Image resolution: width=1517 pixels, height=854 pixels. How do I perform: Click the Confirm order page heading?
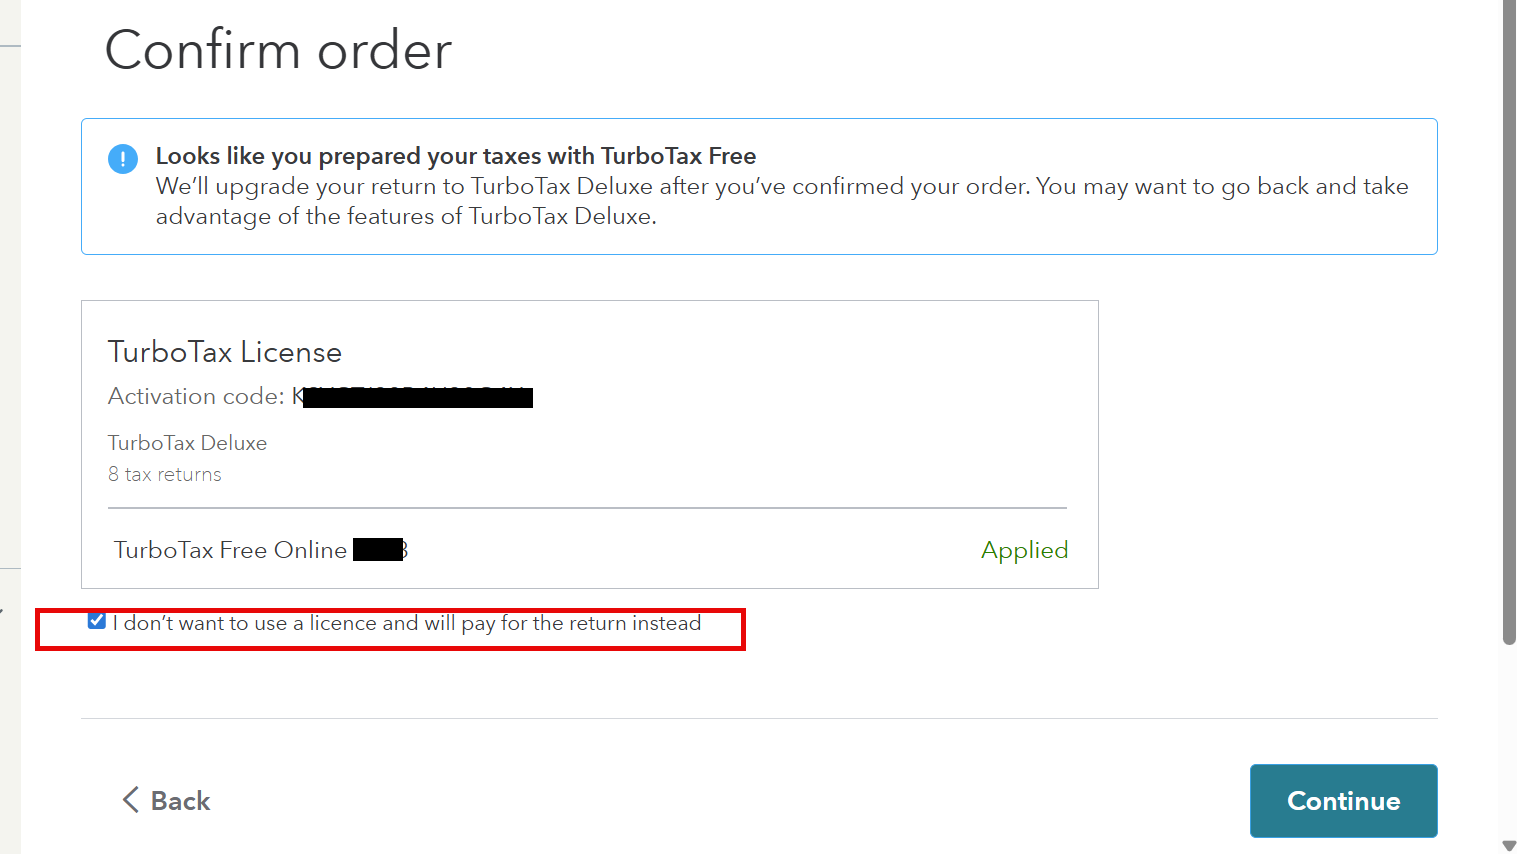[278, 50]
